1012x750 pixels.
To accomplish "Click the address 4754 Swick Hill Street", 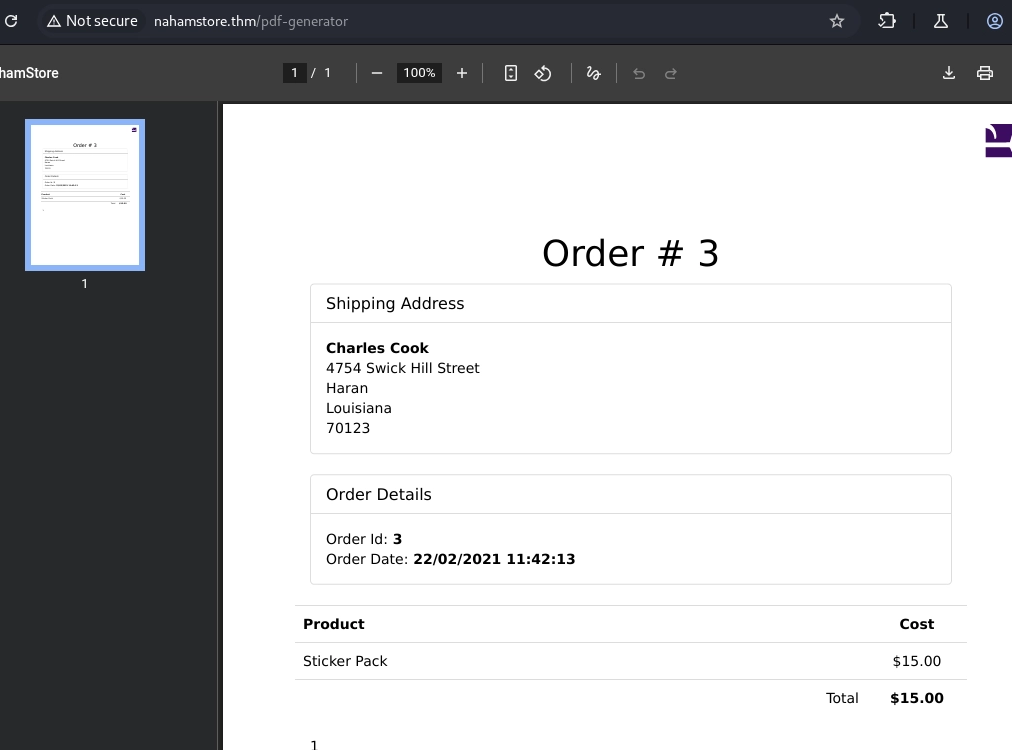I will coord(403,368).
